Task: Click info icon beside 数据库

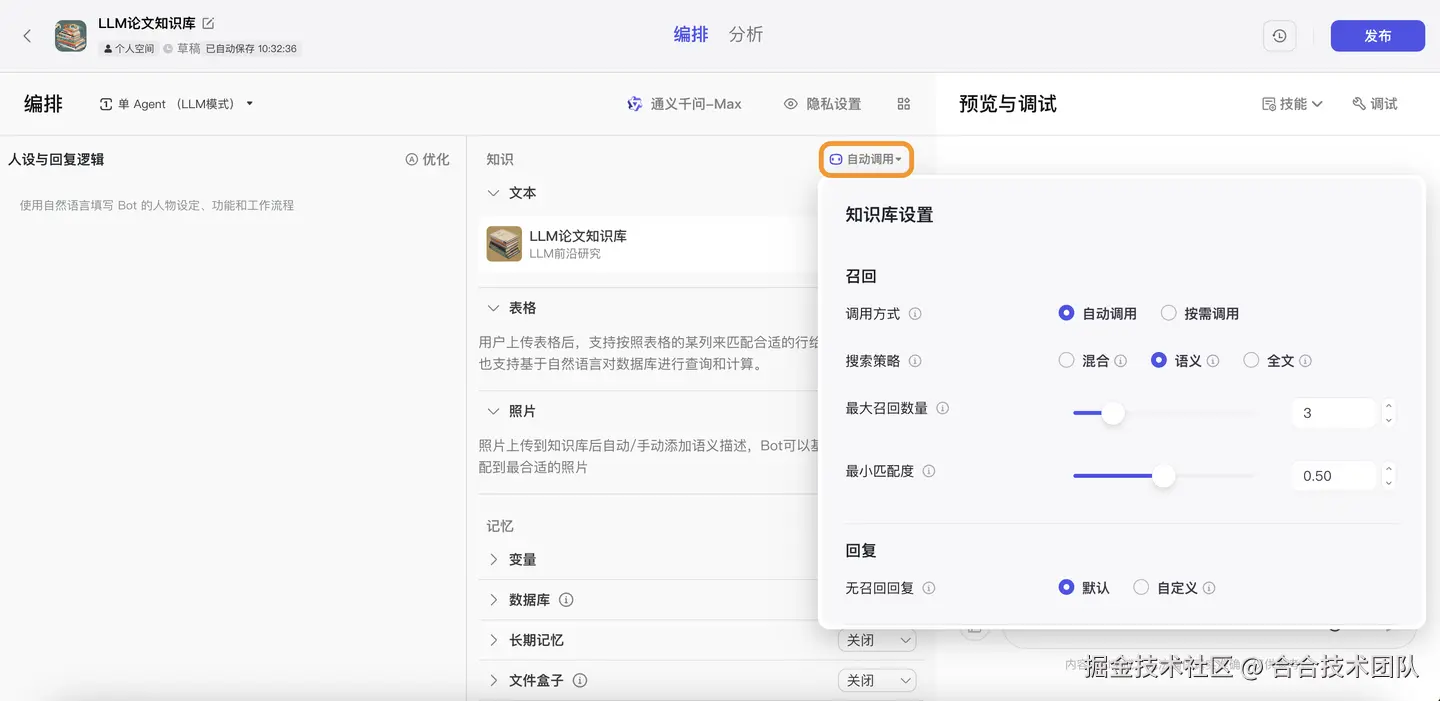Action: point(566,600)
